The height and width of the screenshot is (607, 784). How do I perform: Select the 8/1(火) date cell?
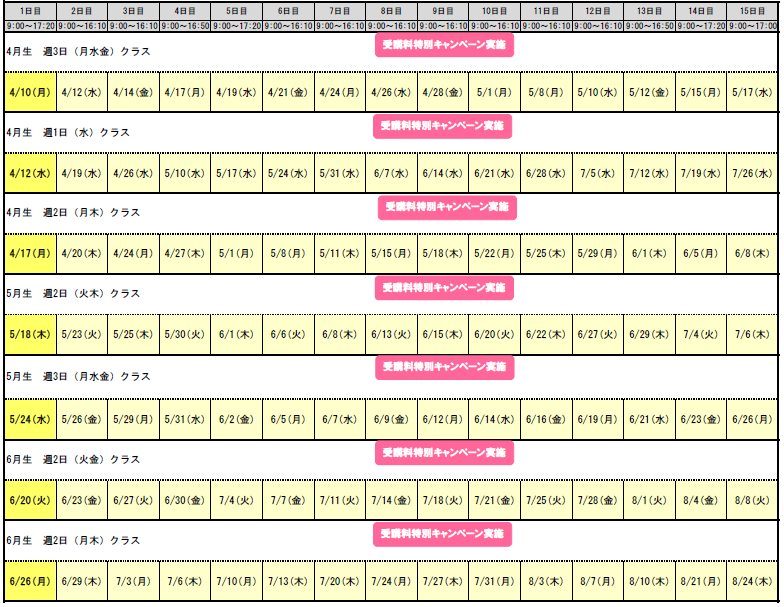[x=649, y=500]
